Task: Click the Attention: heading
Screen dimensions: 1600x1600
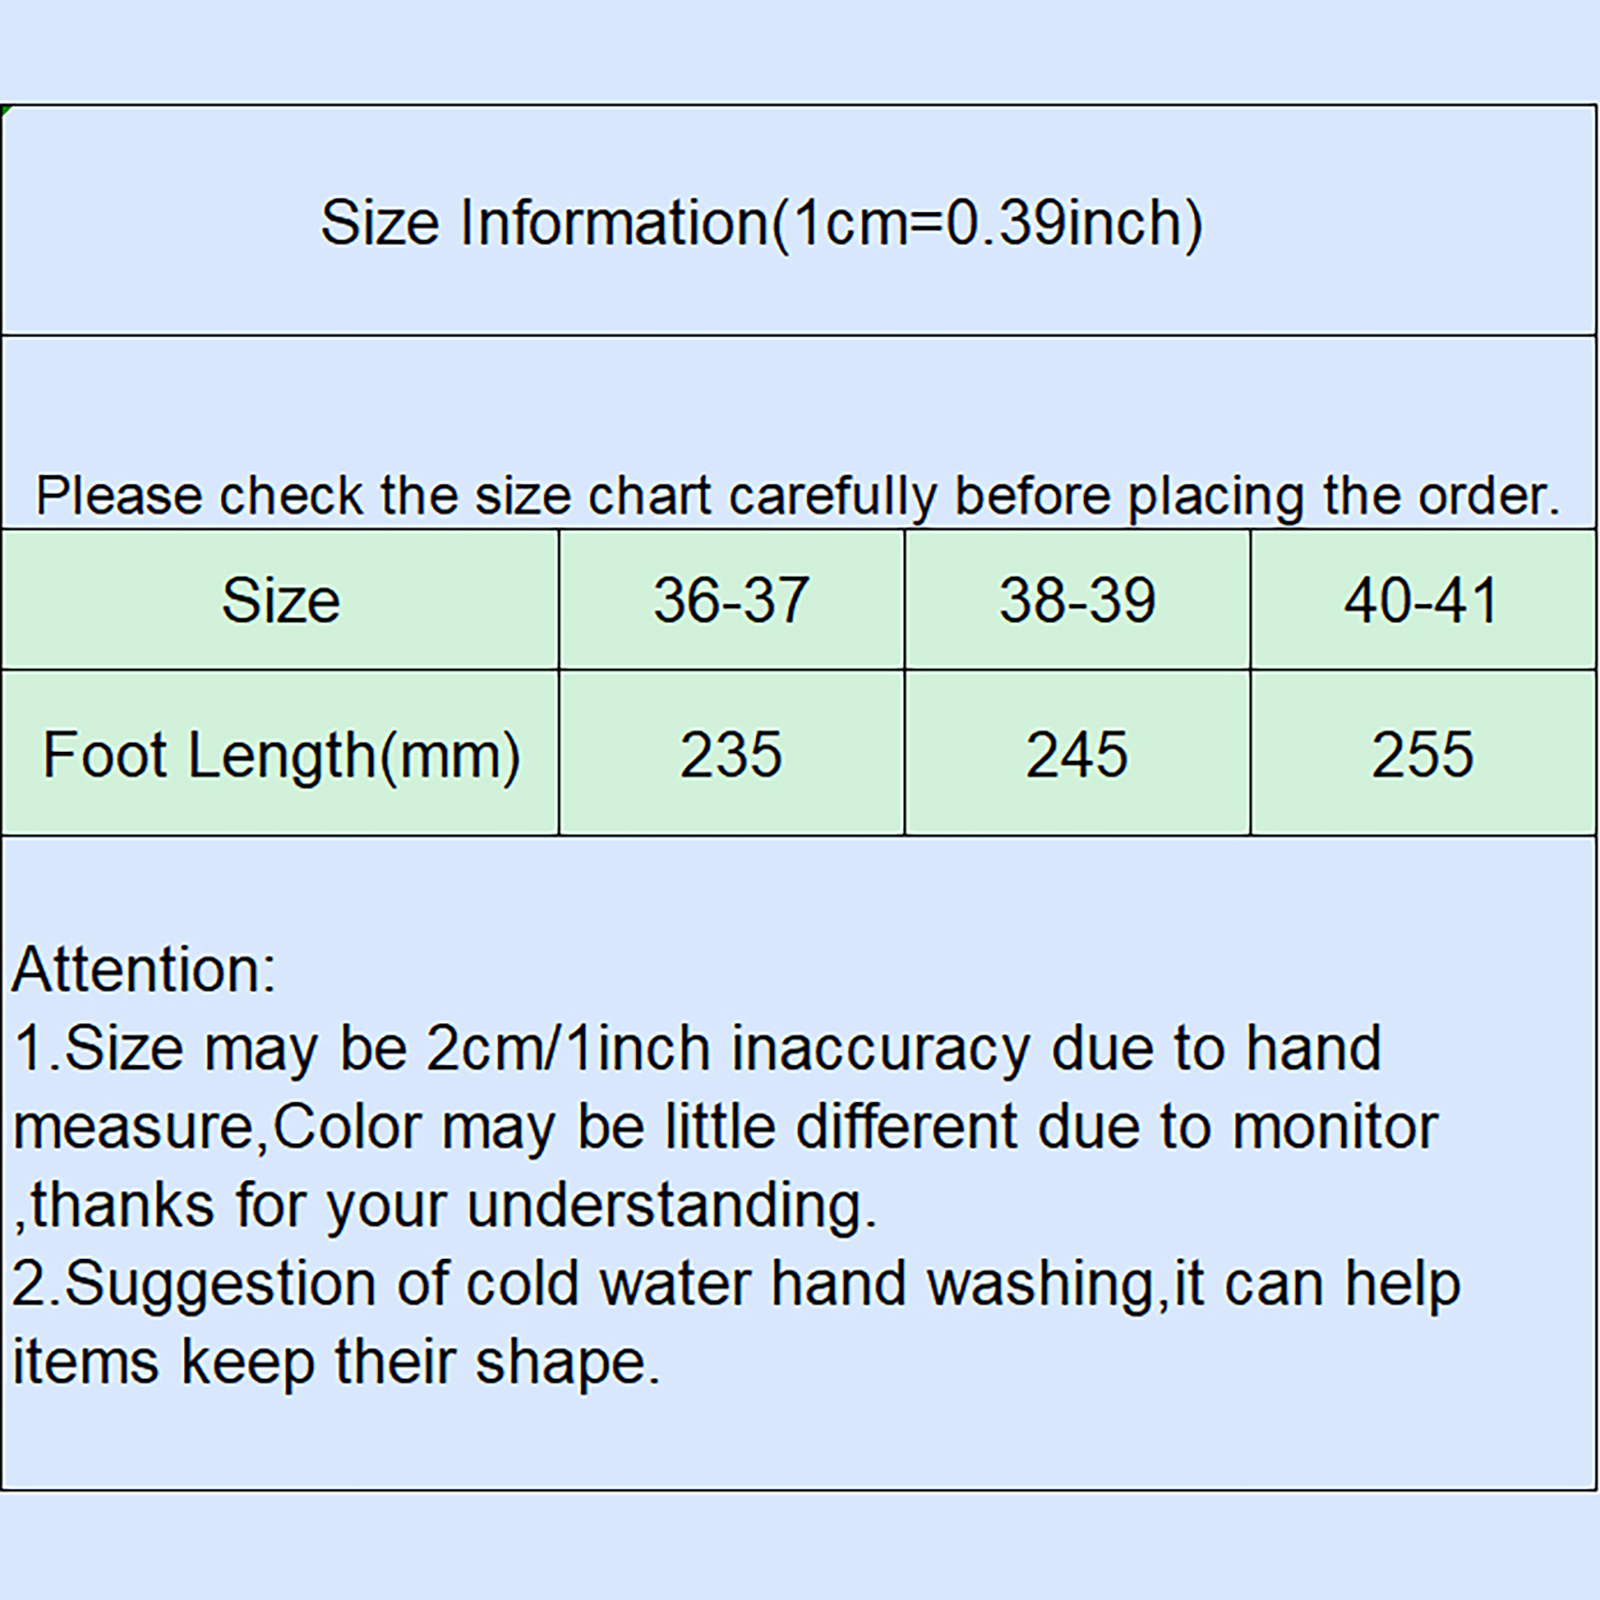Action: pos(144,969)
